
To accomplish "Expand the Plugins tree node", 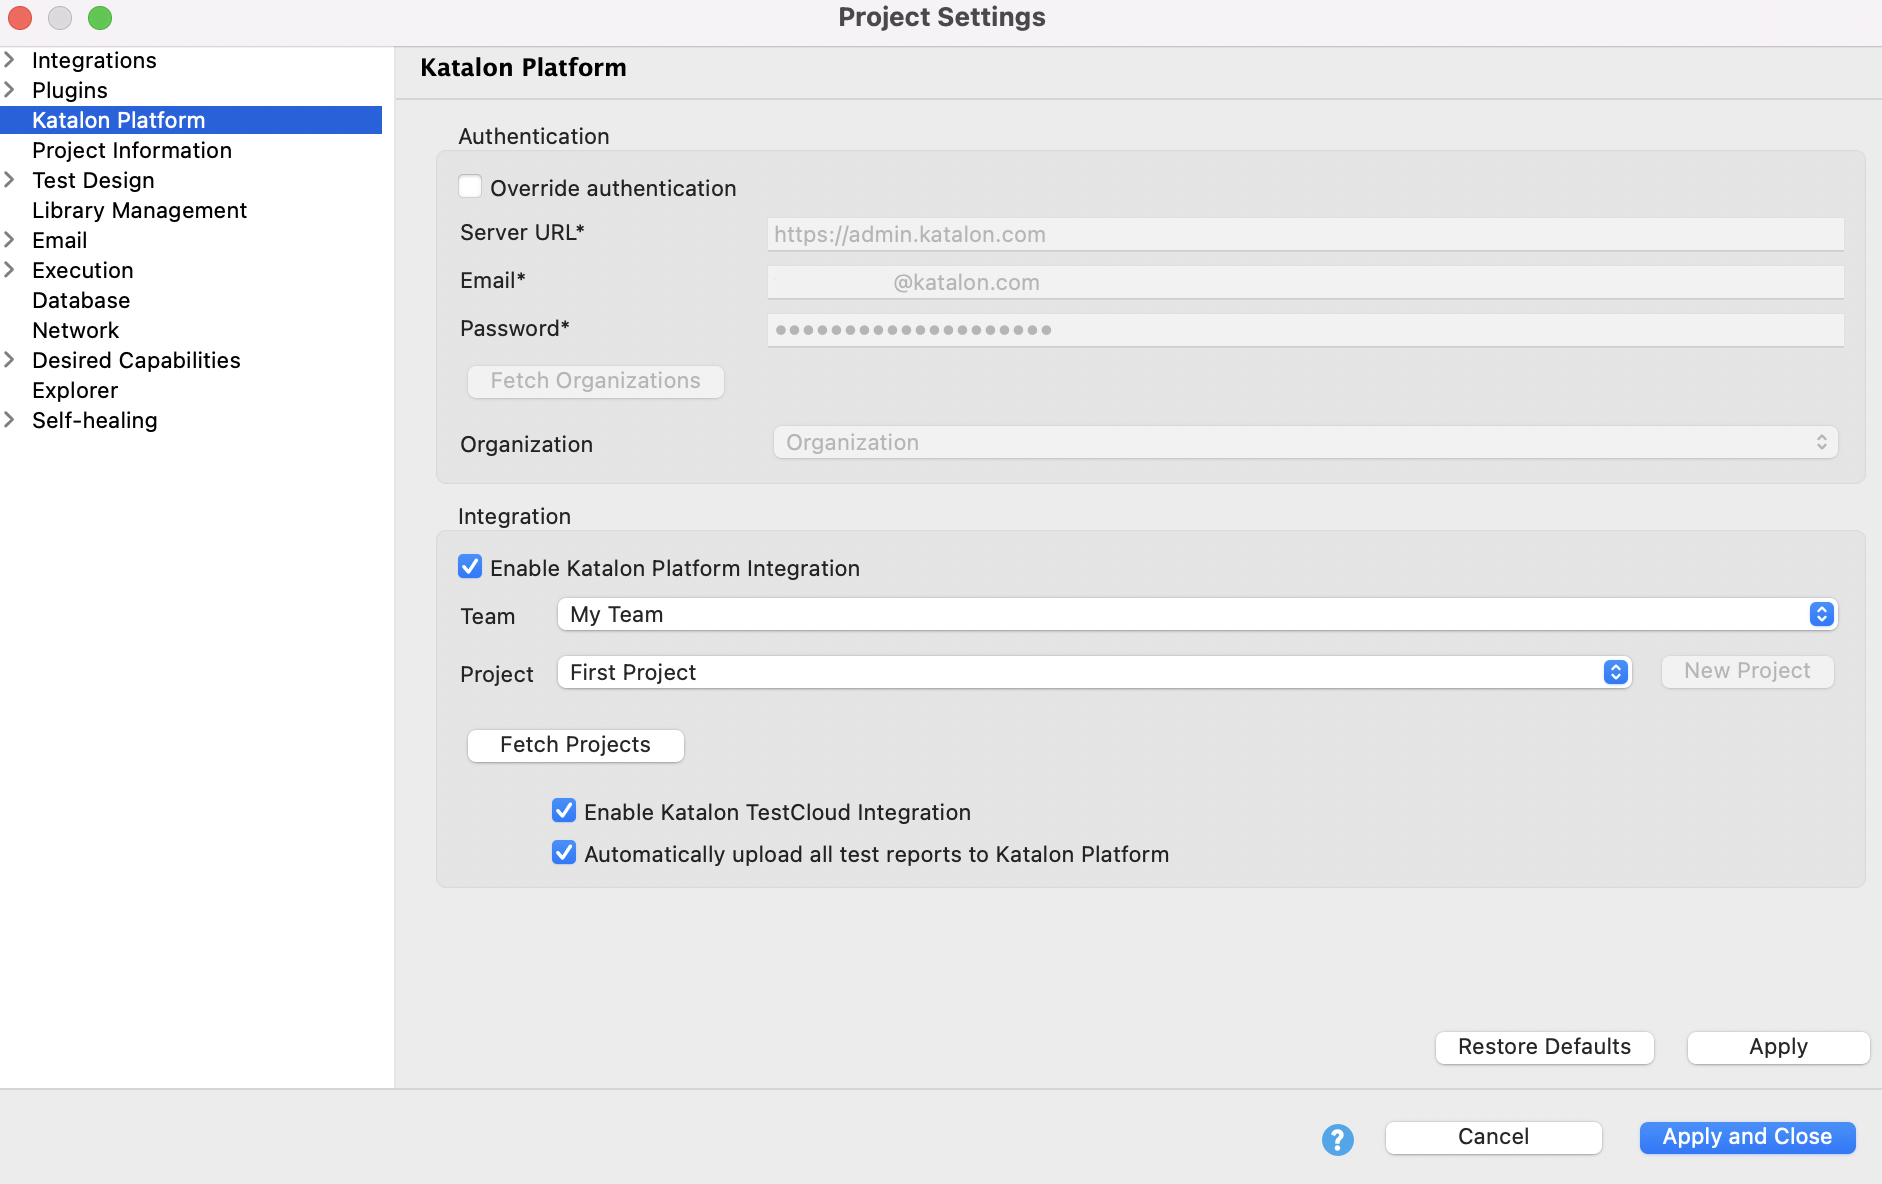I will (10, 90).
